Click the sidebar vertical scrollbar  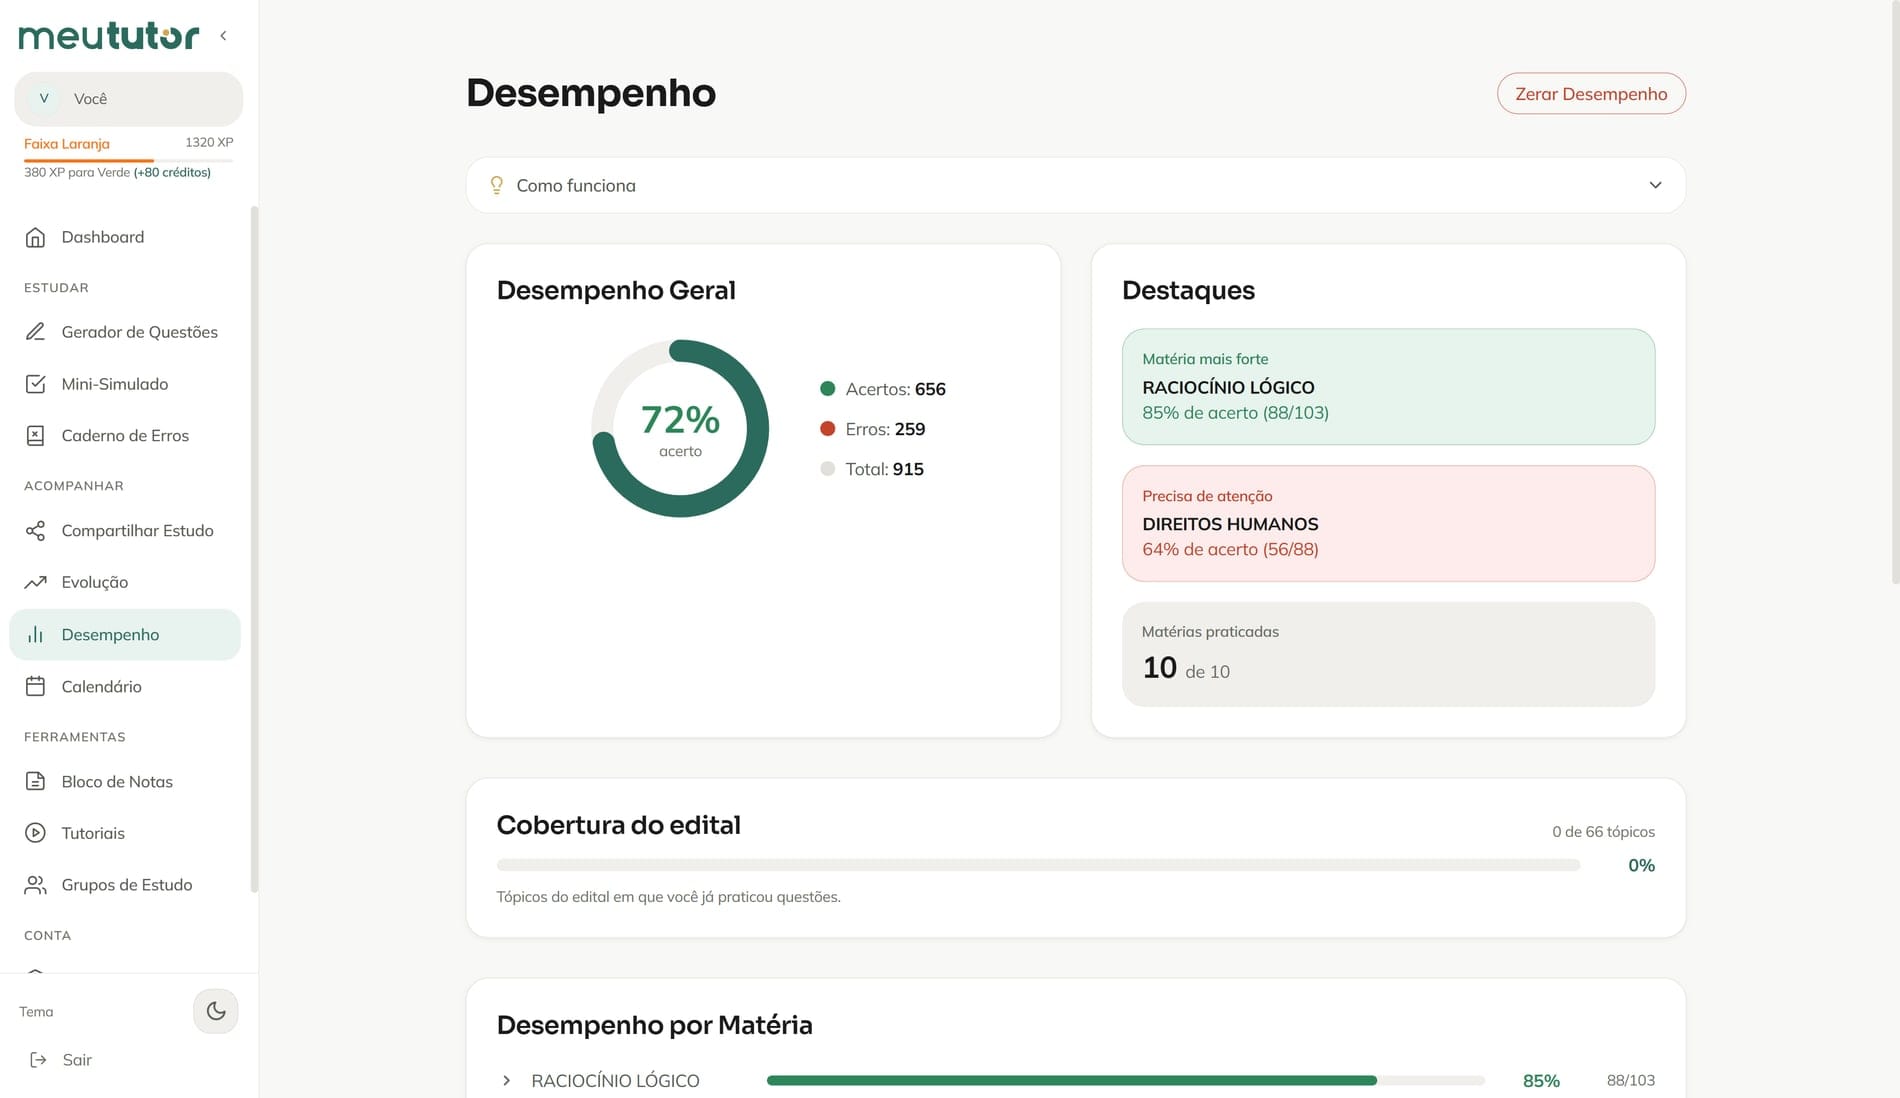(254, 549)
